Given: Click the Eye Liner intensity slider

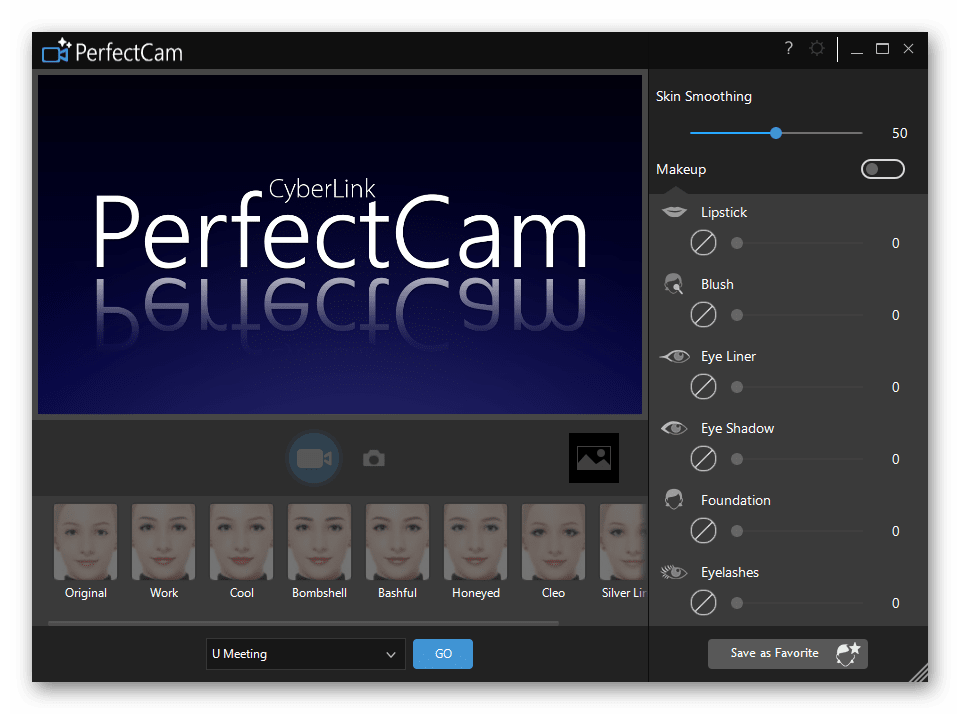Looking at the screenshot, I should tap(797, 387).
